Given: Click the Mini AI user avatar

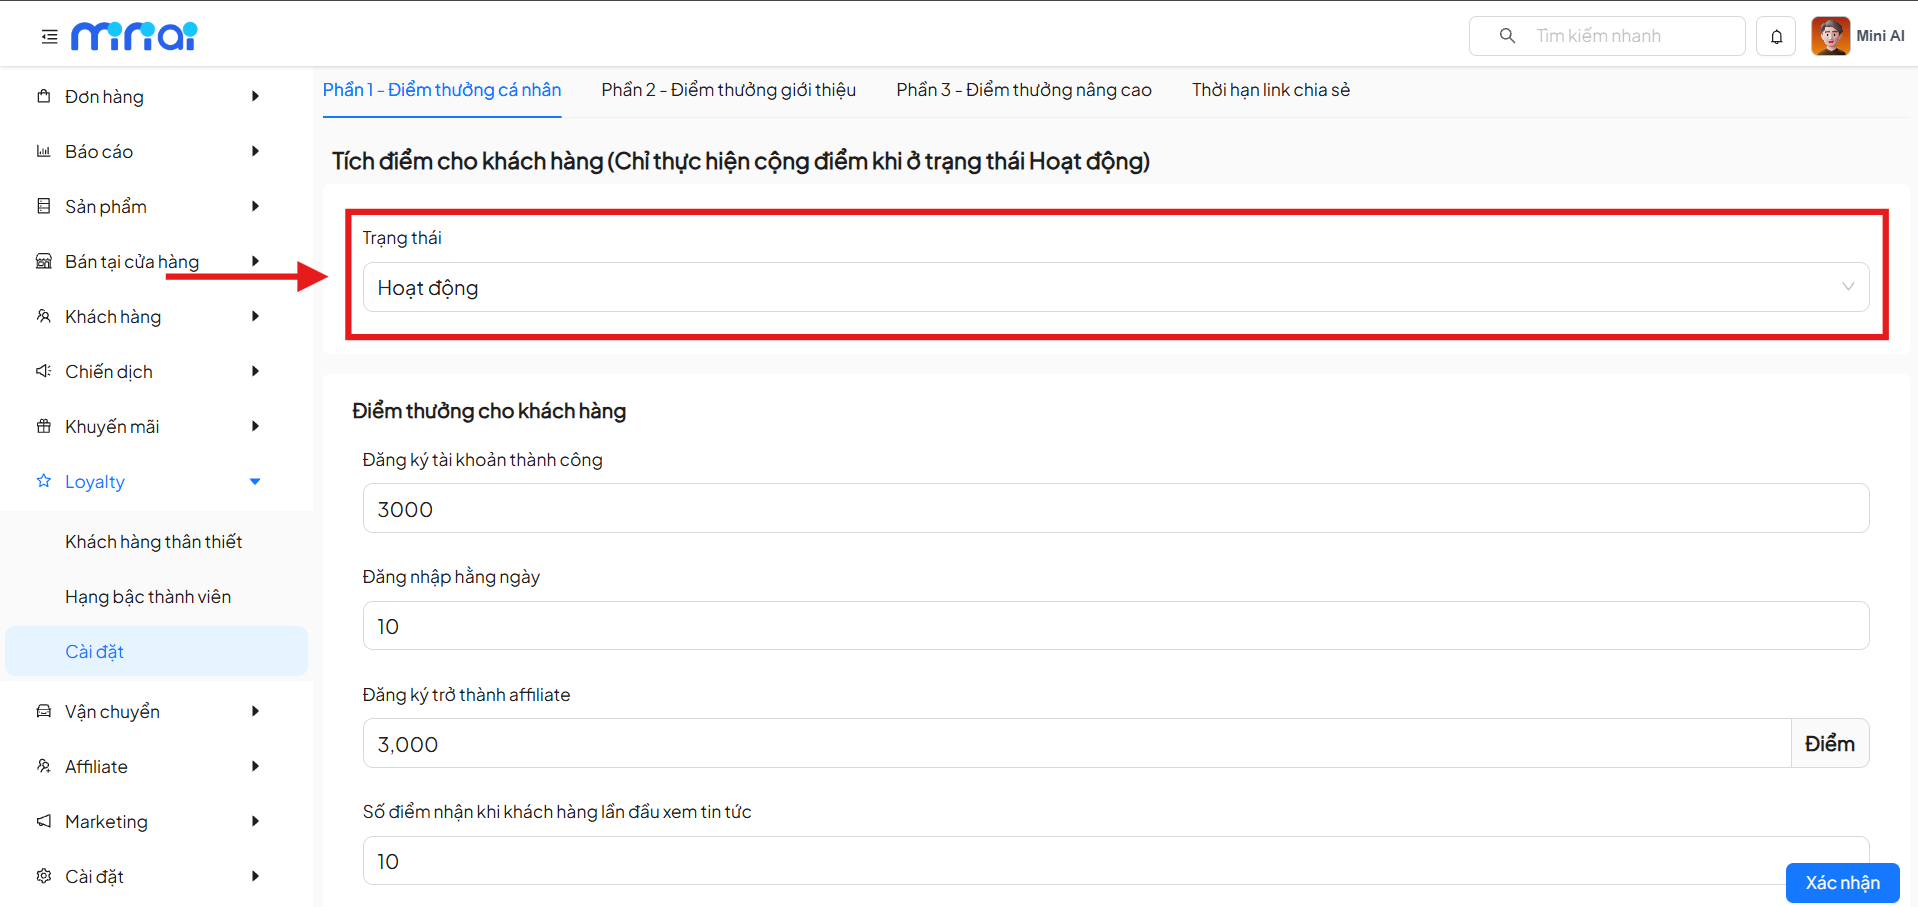Looking at the screenshot, I should click(1830, 36).
